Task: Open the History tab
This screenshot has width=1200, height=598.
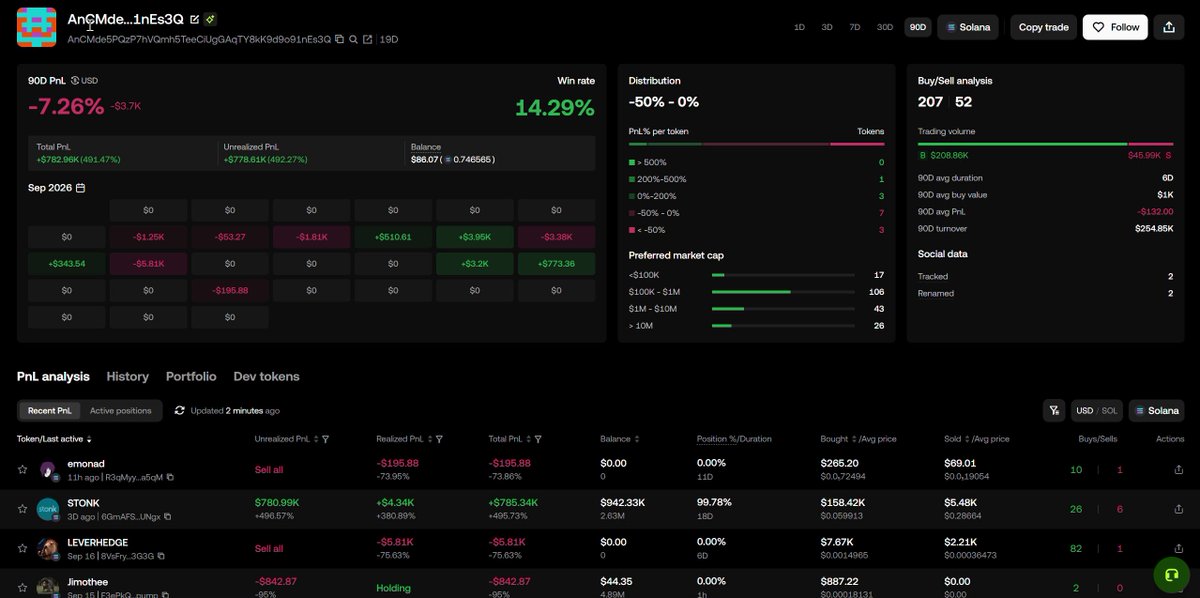Action: click(x=127, y=376)
